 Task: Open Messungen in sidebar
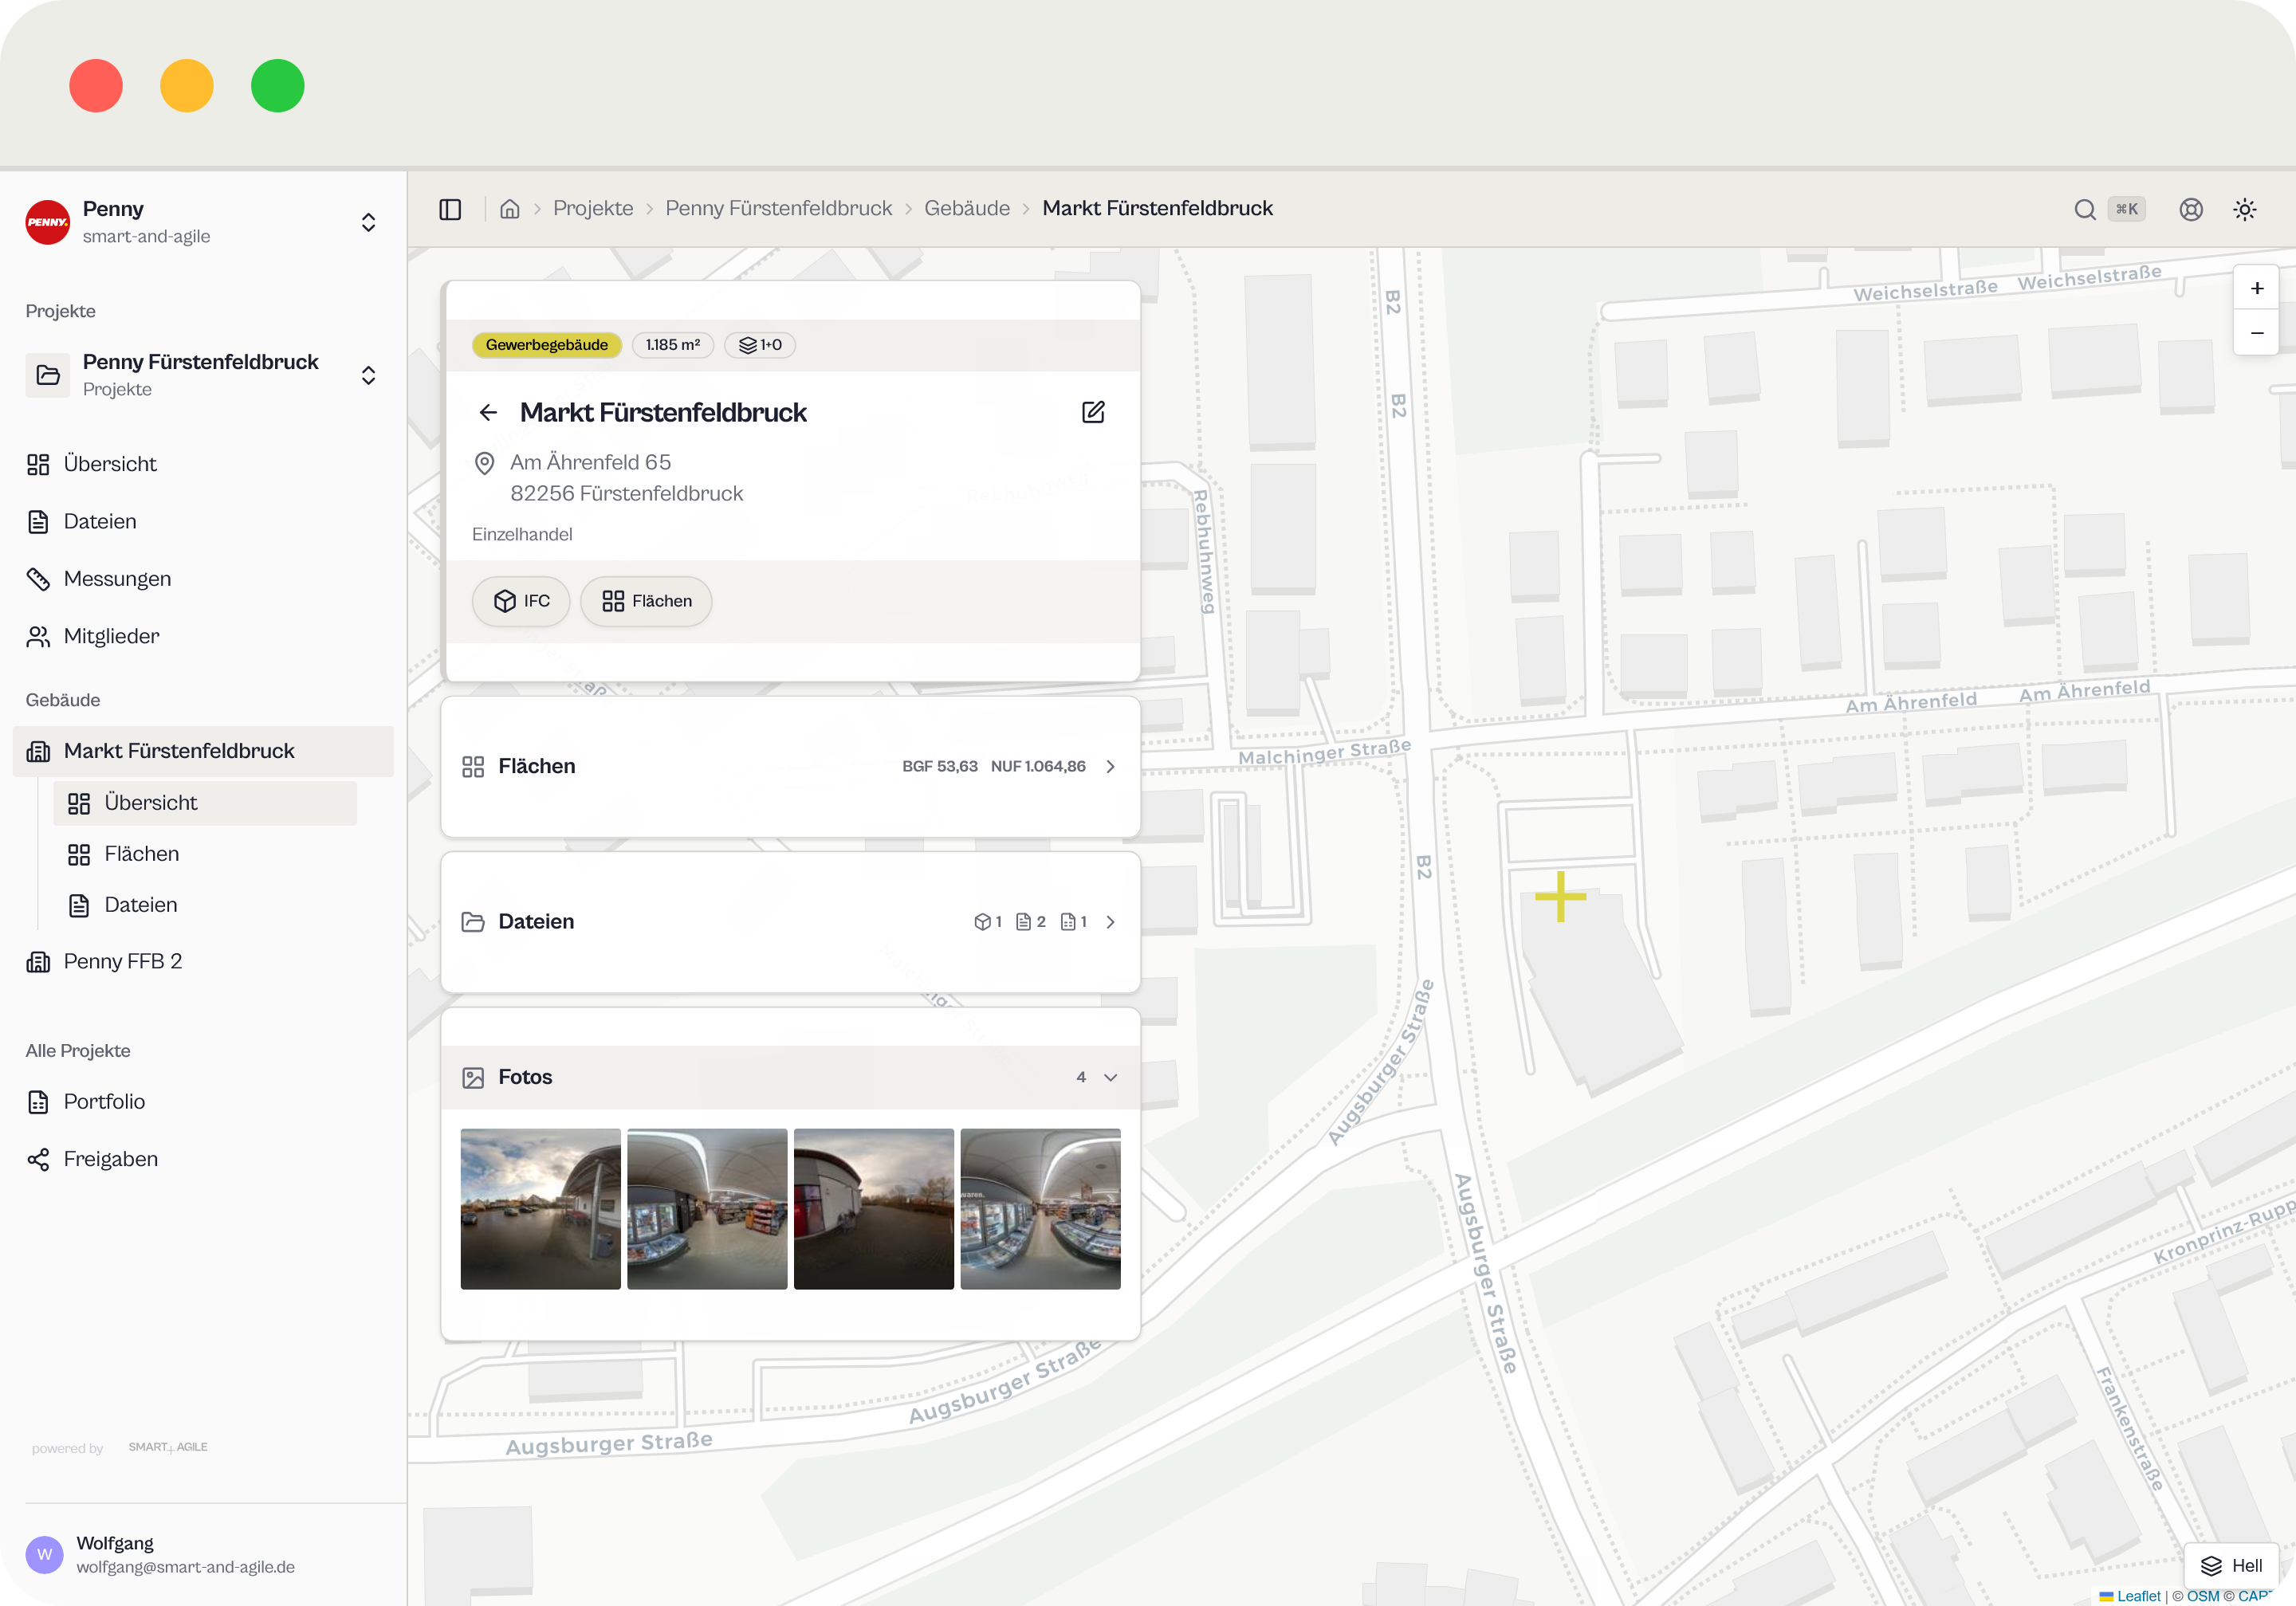point(203,579)
